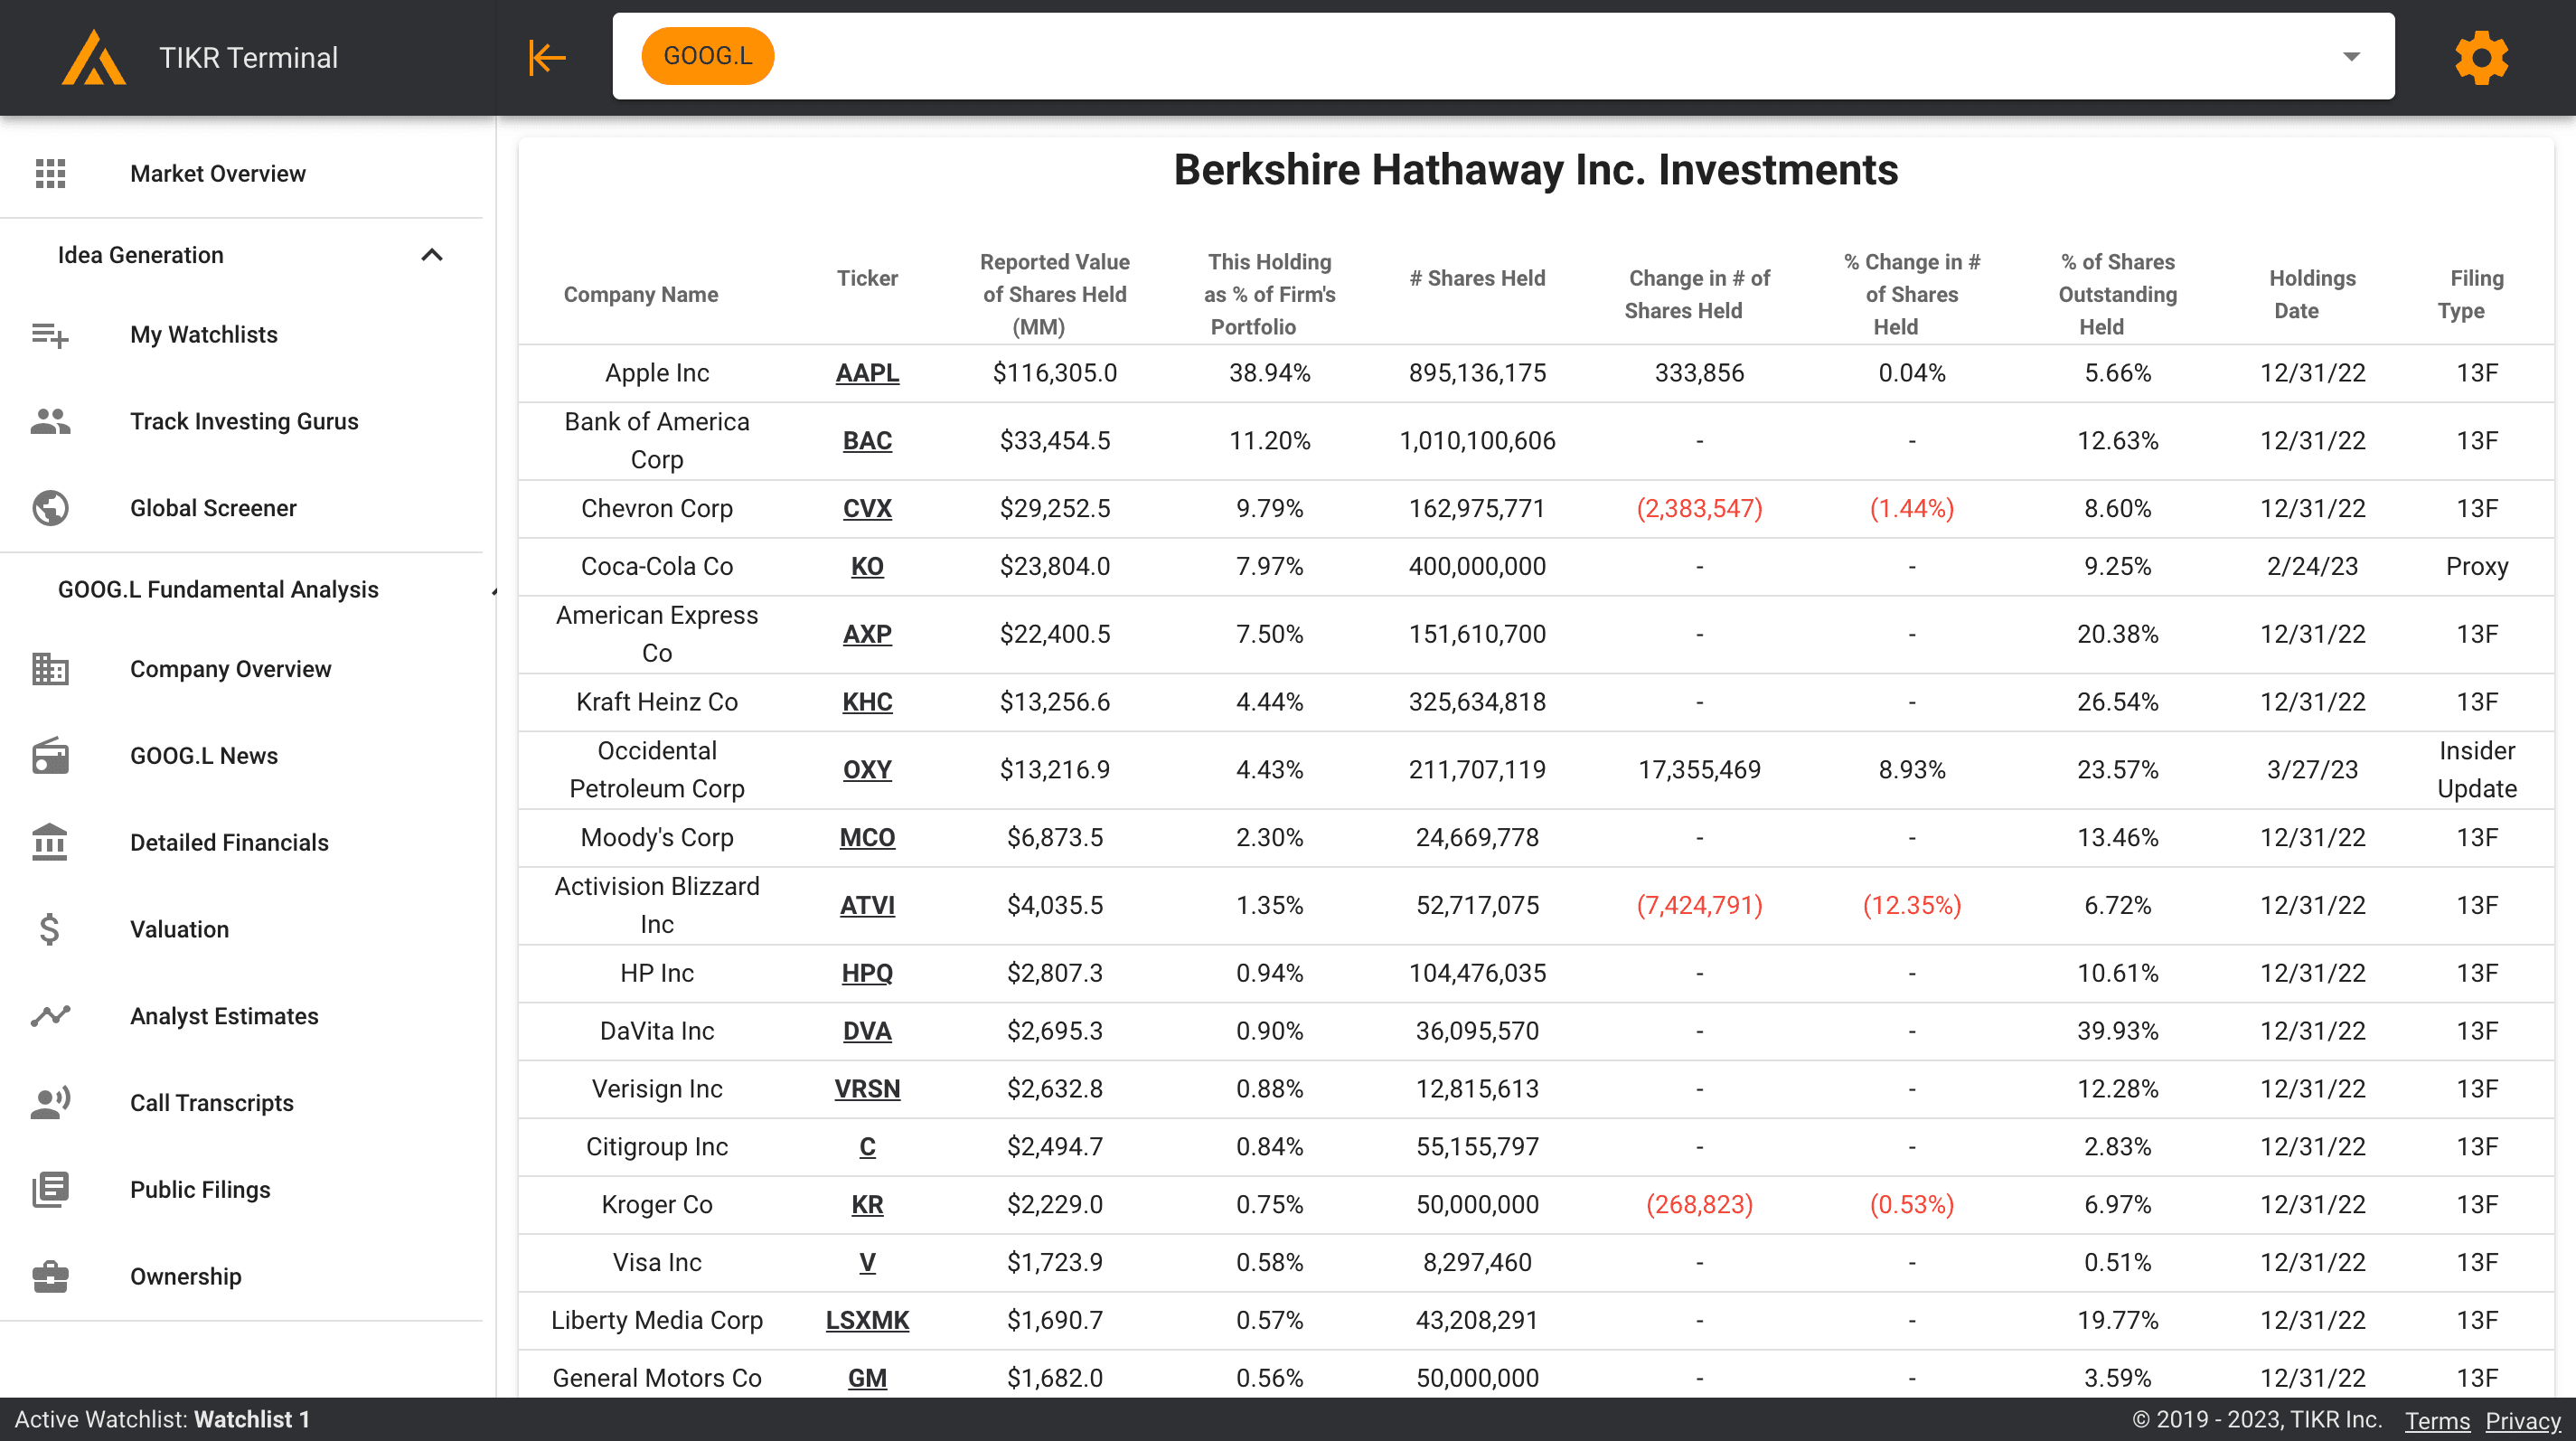Open Company Overview menu item

point(231,669)
